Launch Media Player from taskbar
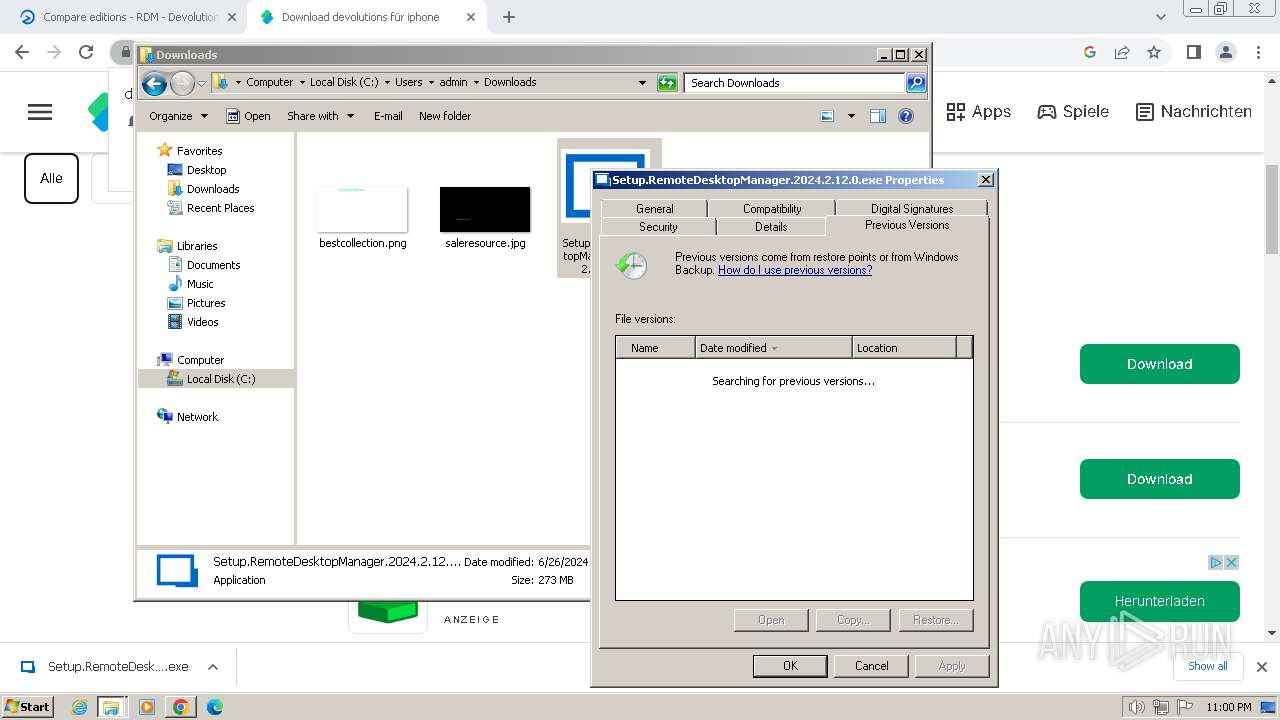The width and height of the screenshot is (1280, 720). [x=147, y=707]
